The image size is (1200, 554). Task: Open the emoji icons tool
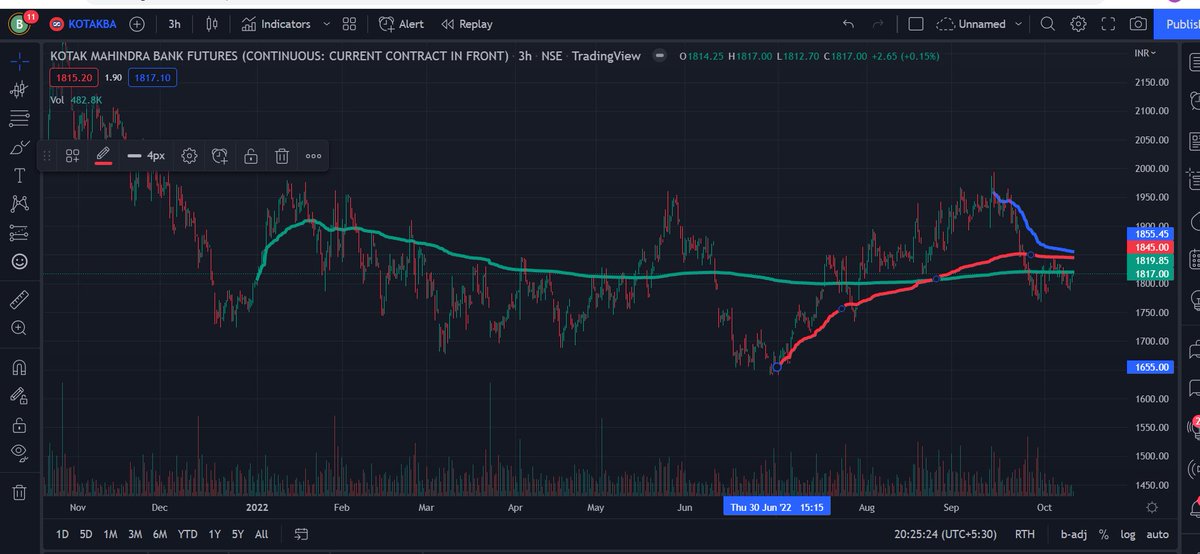coord(19,261)
